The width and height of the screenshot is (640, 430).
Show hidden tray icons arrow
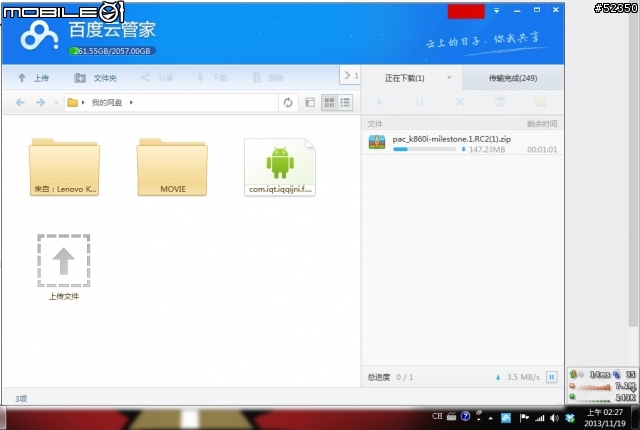tap(490, 418)
